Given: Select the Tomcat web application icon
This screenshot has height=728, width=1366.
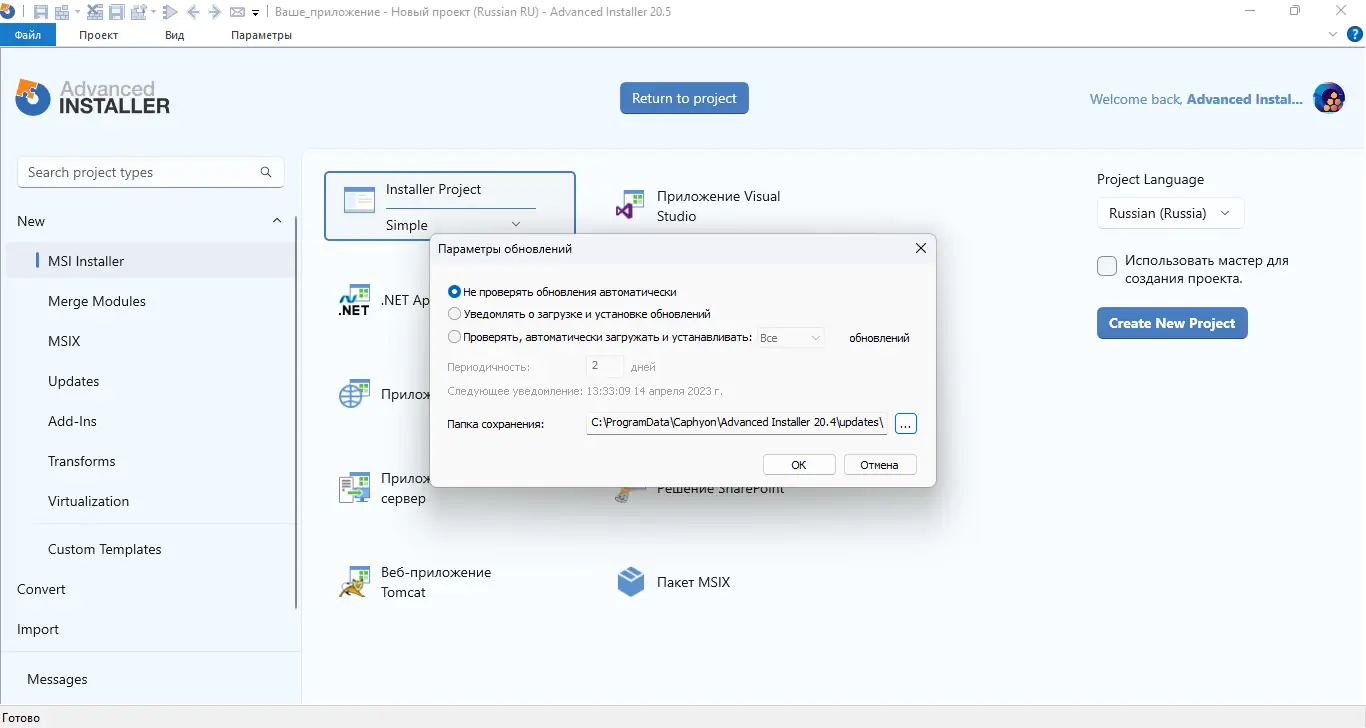Looking at the screenshot, I should (x=354, y=580).
